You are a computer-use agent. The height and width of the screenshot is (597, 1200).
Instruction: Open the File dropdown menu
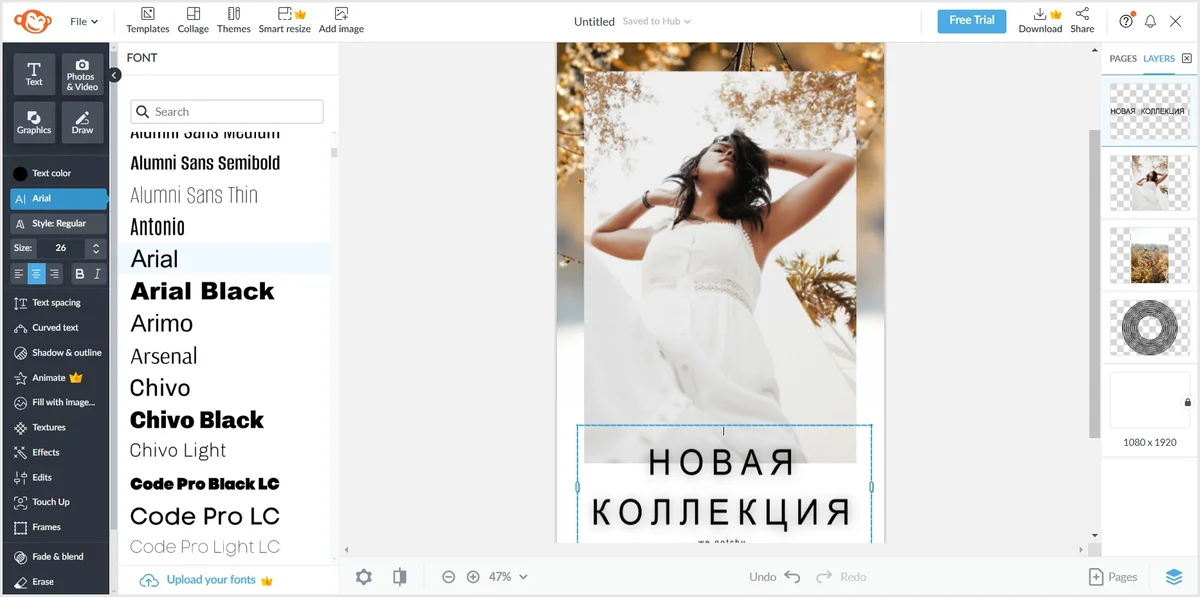click(84, 21)
